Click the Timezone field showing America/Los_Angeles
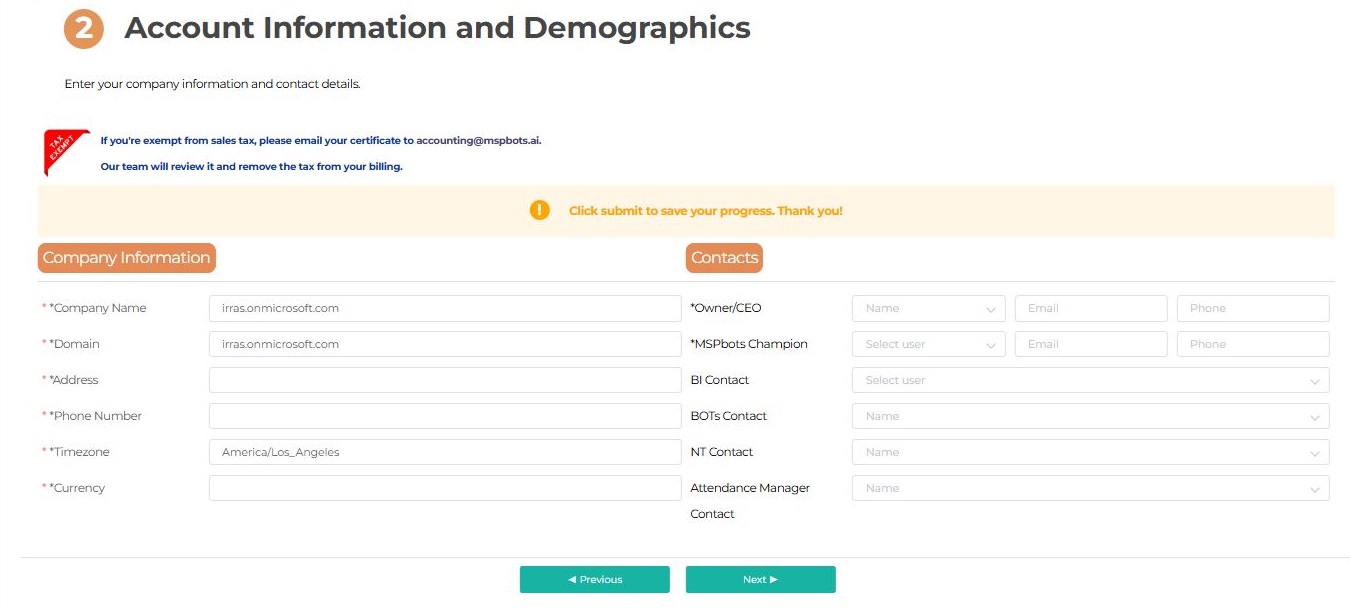 tap(444, 452)
